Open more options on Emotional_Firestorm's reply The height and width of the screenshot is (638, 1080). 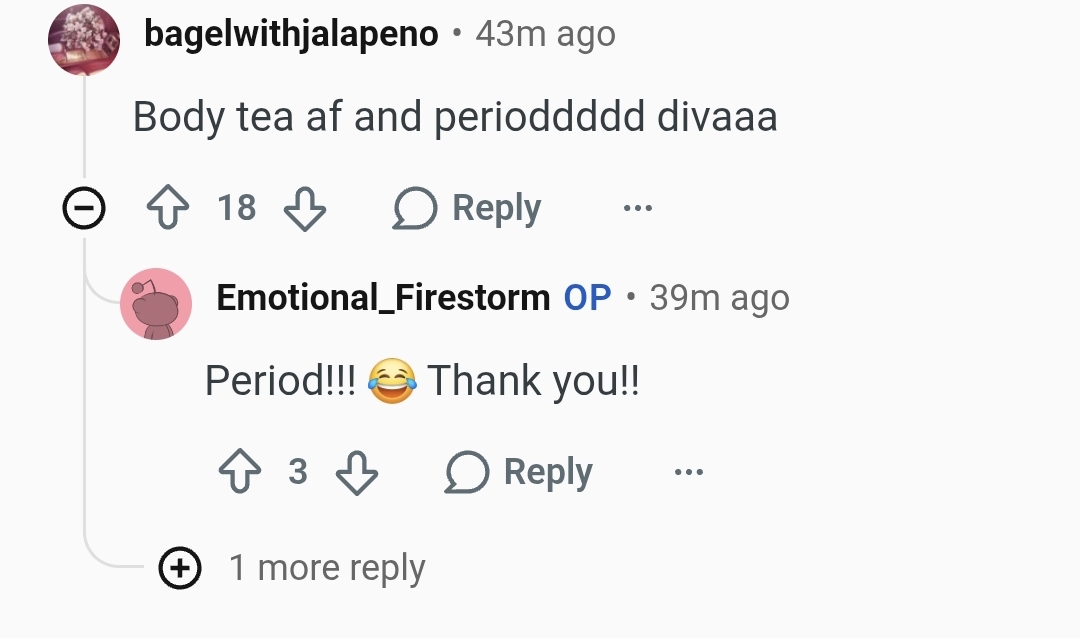[689, 472]
